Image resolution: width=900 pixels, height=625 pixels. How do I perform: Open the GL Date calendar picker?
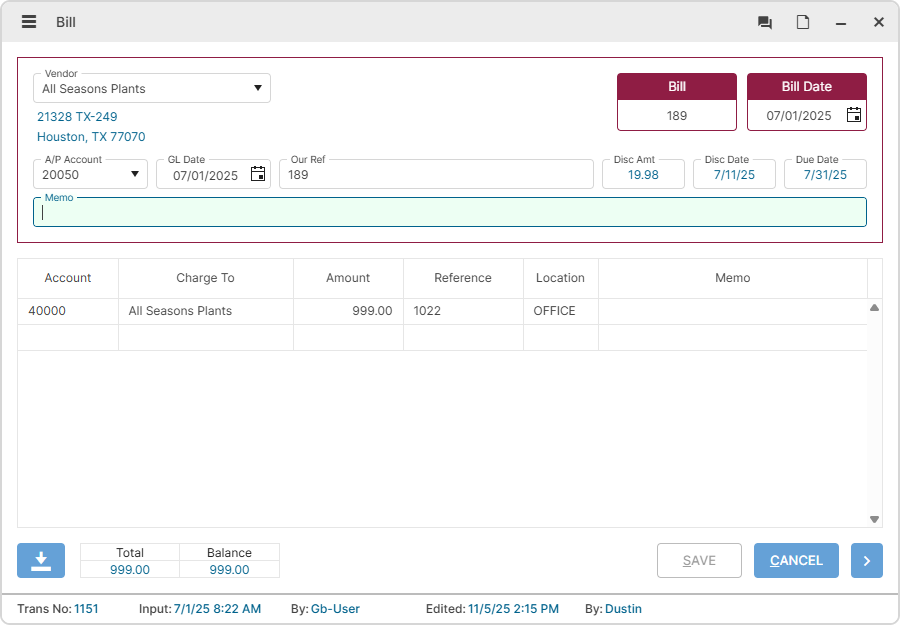tap(258, 174)
